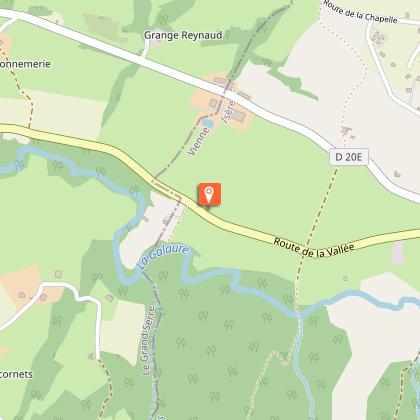
Task: Select the D 20E road shield
Action: (x=349, y=157)
